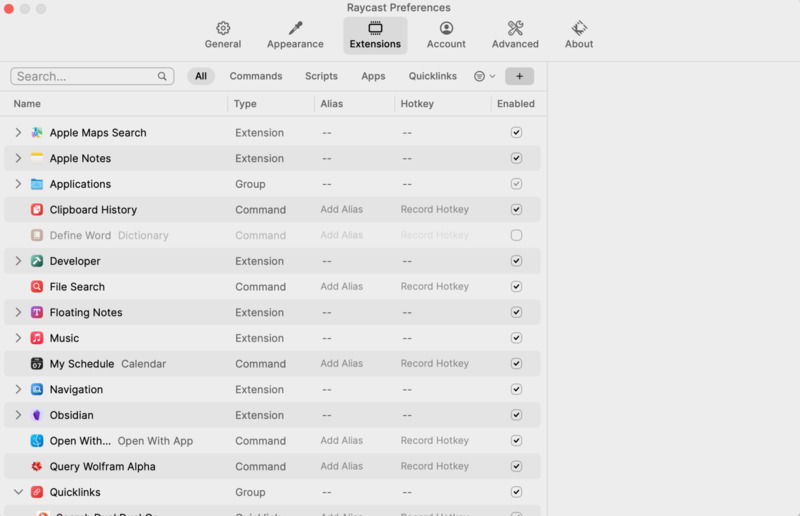
Task: Collapse the Quicklinks group
Action: (x=18, y=492)
